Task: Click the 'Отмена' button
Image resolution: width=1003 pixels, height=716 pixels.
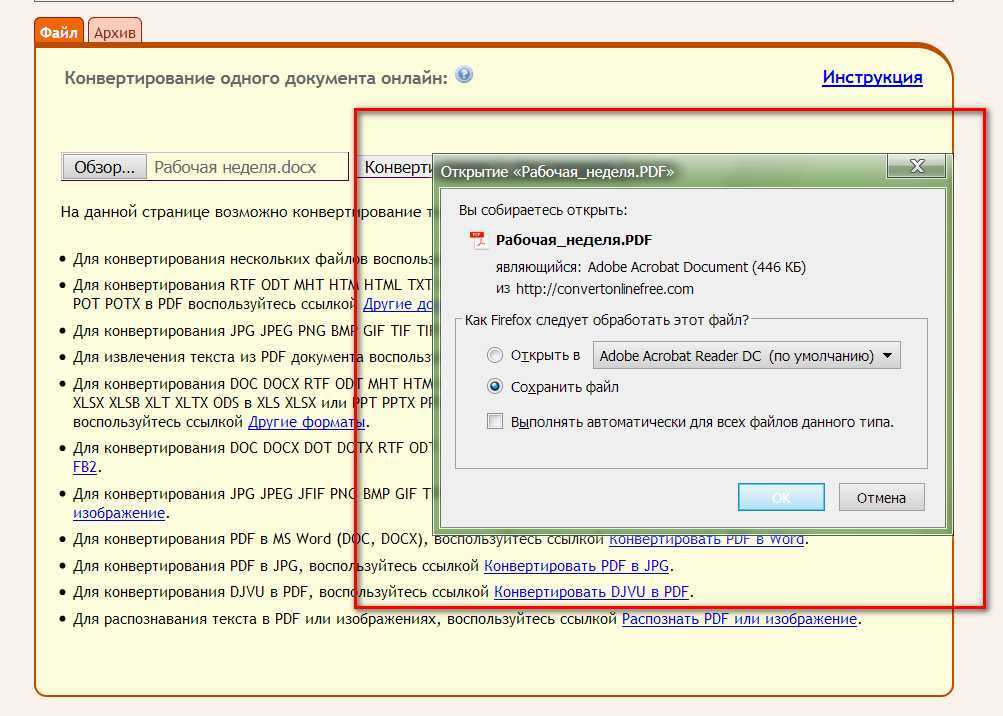Action: [881, 497]
